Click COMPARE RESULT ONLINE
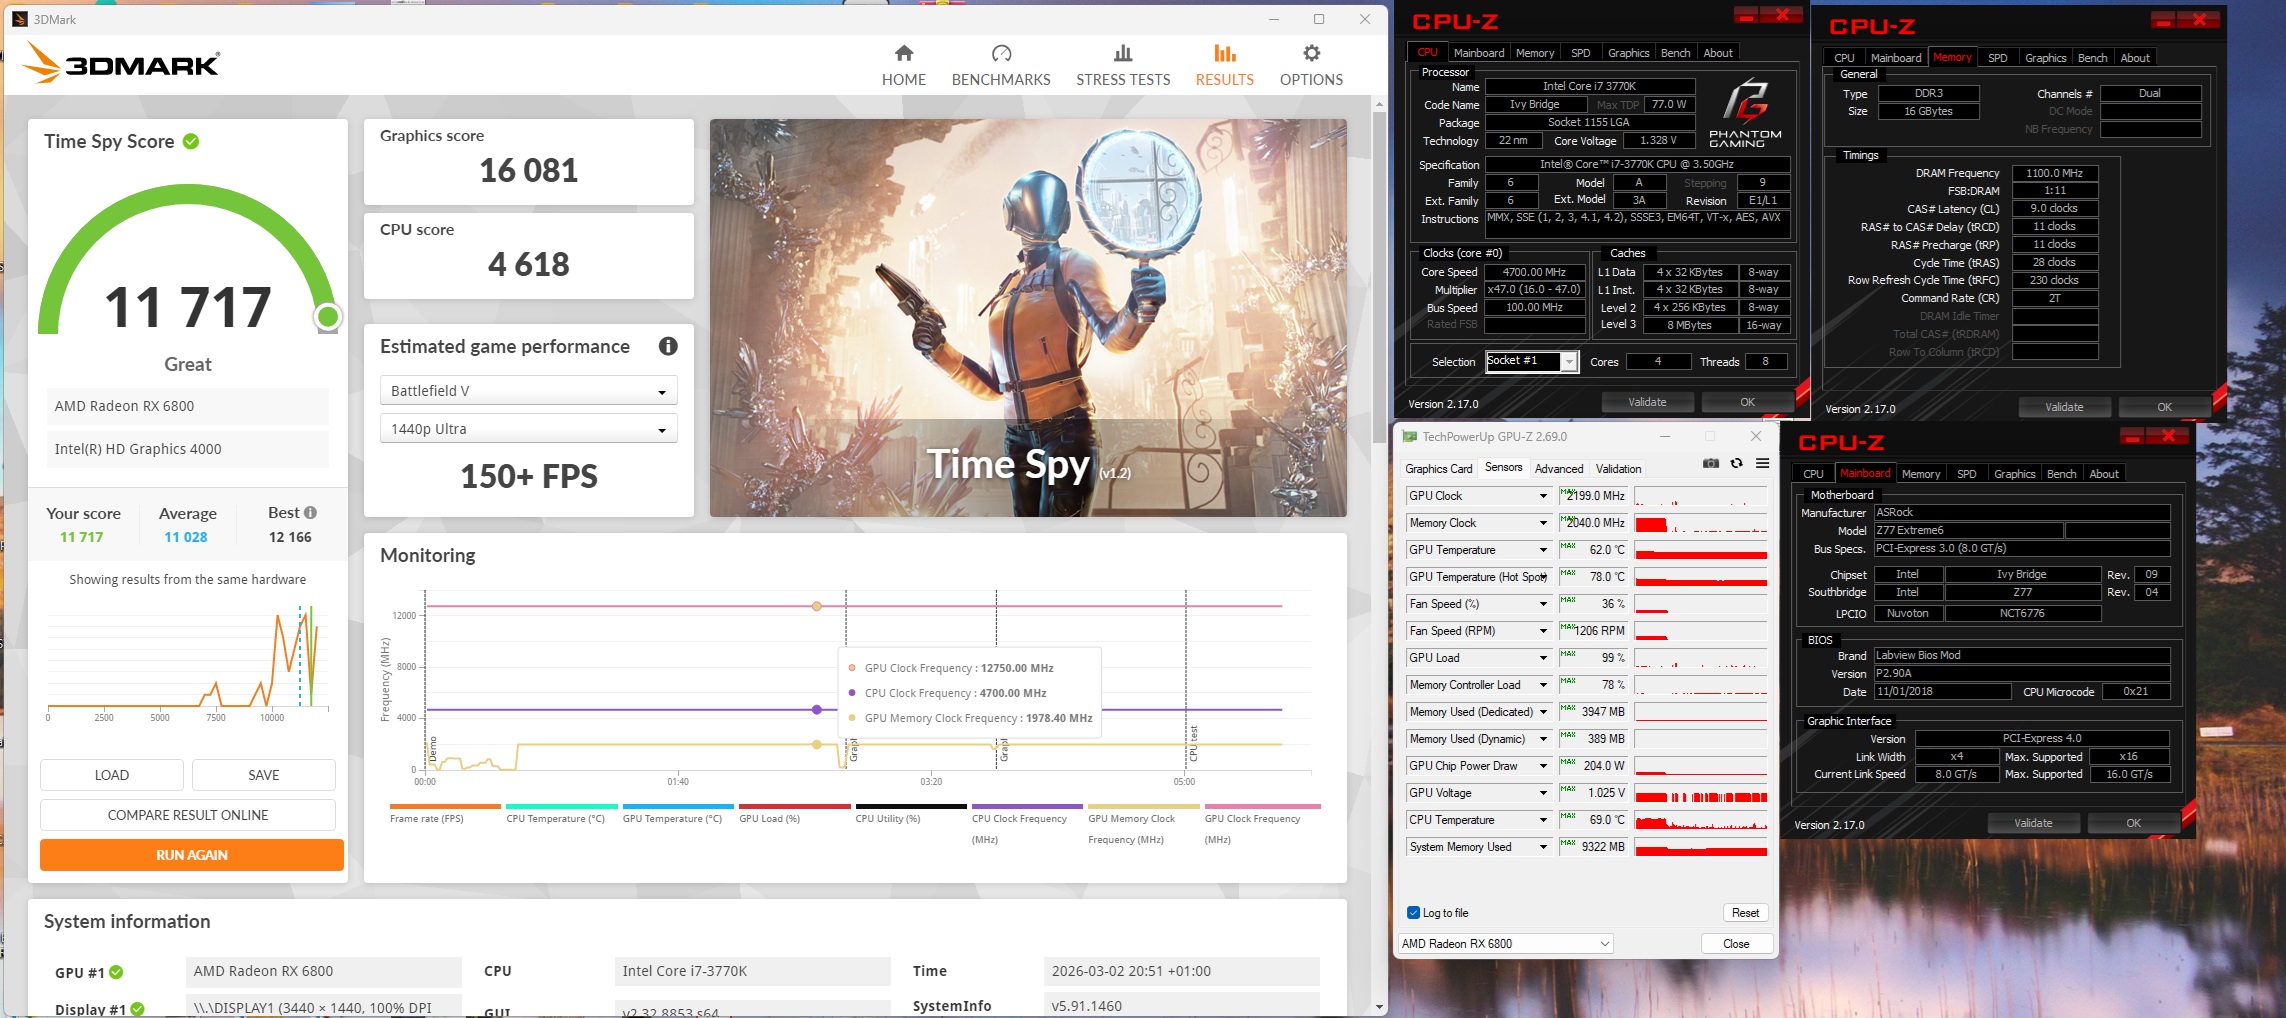2286x1018 pixels. pos(188,815)
